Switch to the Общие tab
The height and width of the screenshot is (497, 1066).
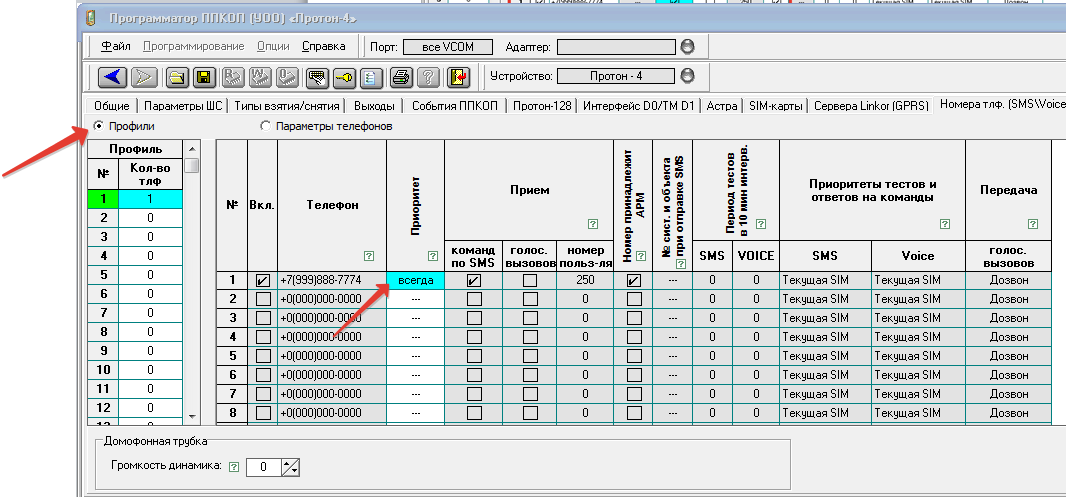(x=112, y=106)
